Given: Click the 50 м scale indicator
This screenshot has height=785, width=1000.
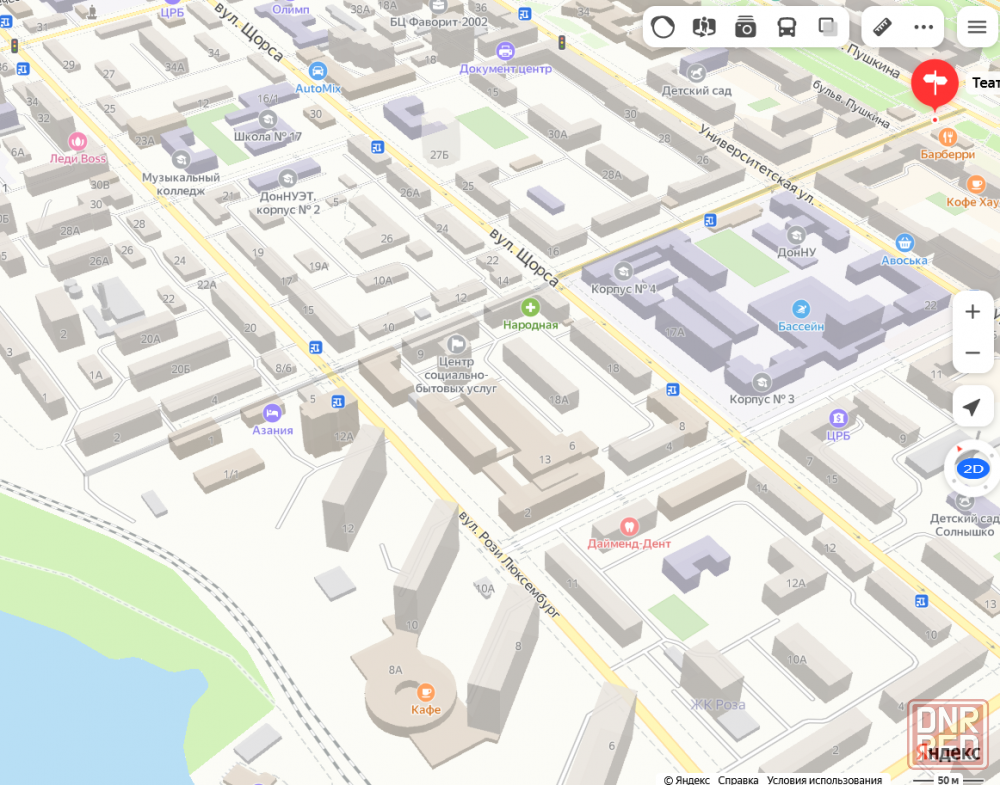Looking at the screenshot, I should pos(948,780).
